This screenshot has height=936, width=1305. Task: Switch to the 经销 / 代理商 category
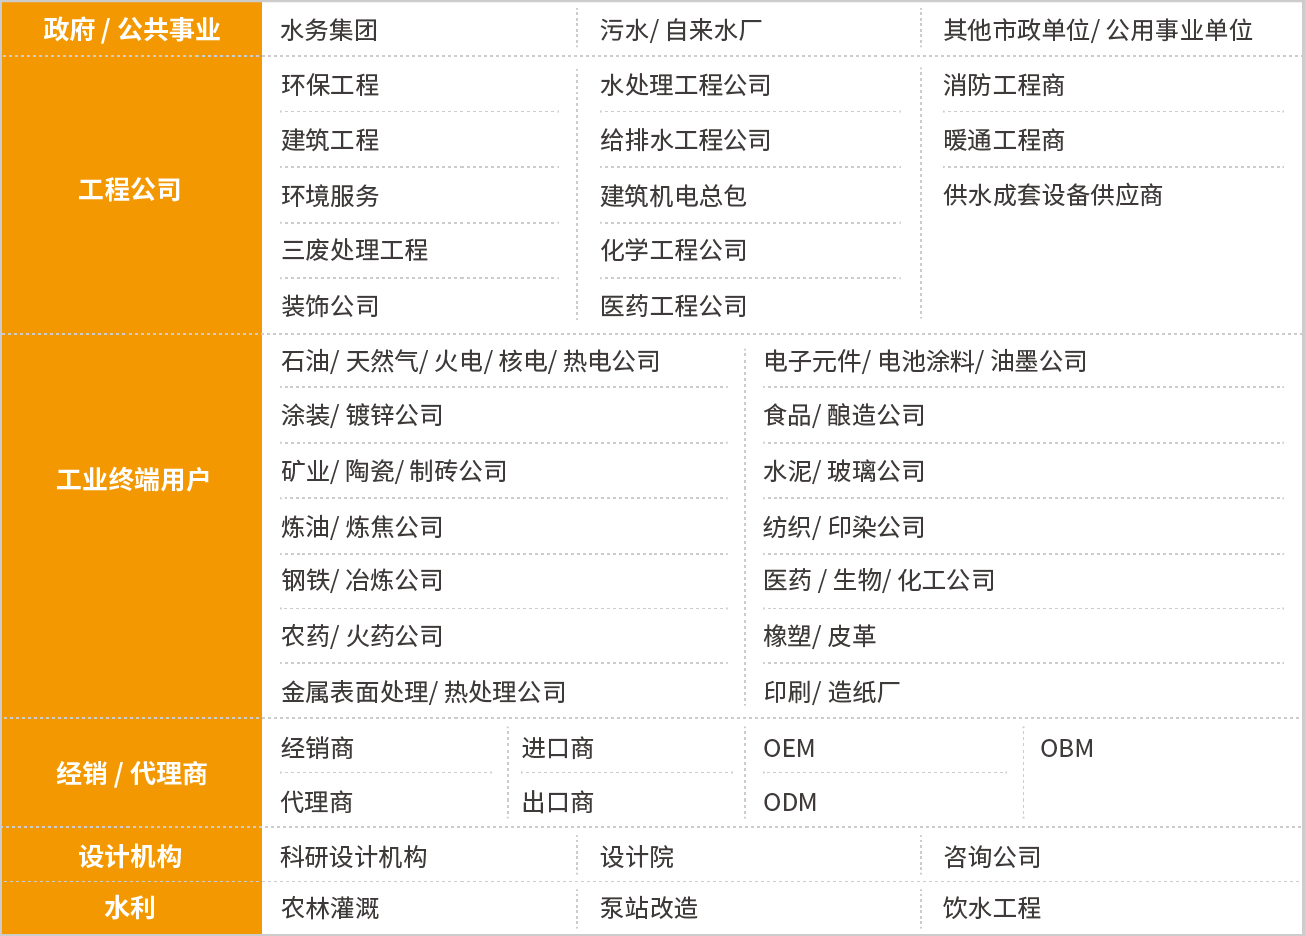point(131,774)
